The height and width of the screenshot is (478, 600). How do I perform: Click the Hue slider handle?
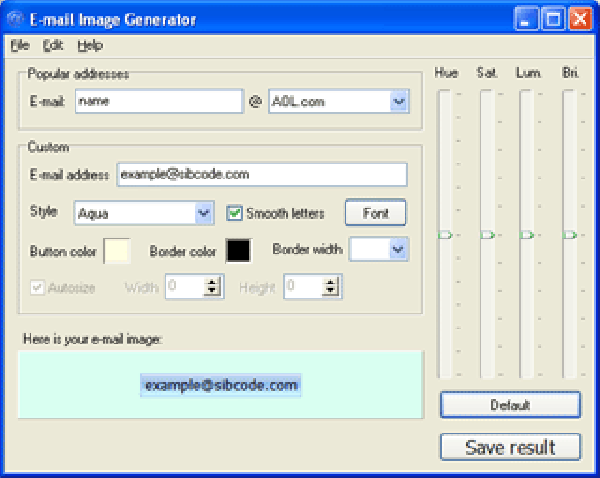point(445,235)
